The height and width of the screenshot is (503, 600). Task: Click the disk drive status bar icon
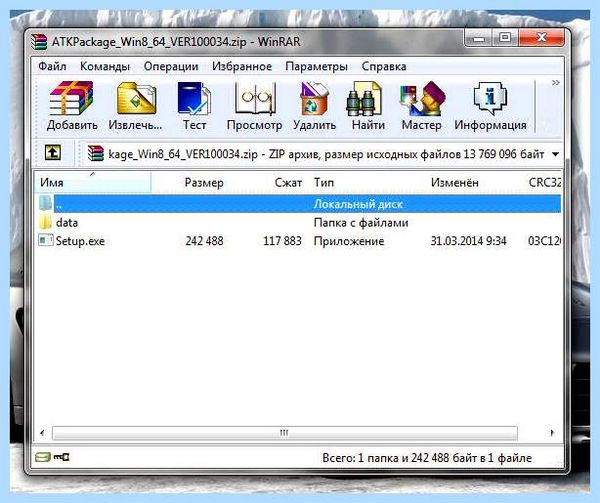pyautogui.click(x=42, y=457)
